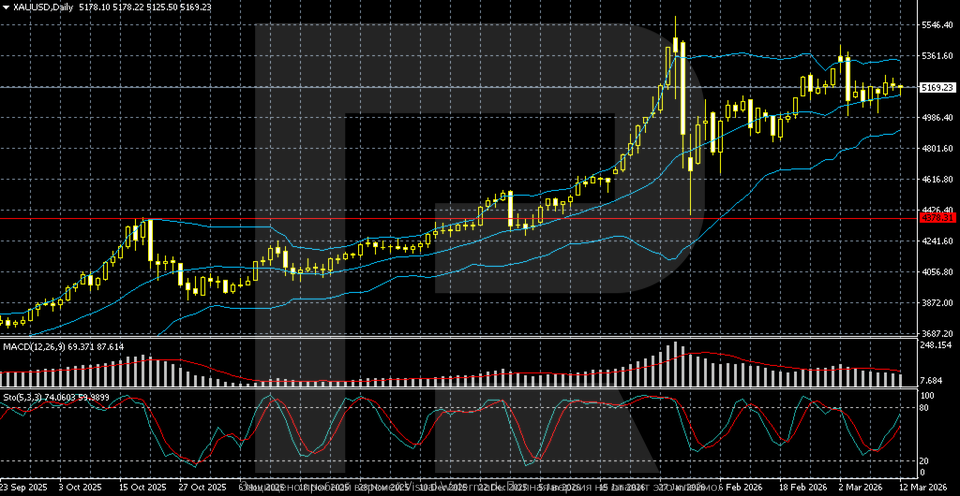This screenshot has height=496, width=960.
Task: Click the XAUUSD,Daily chart title text
Action: (44, 6)
